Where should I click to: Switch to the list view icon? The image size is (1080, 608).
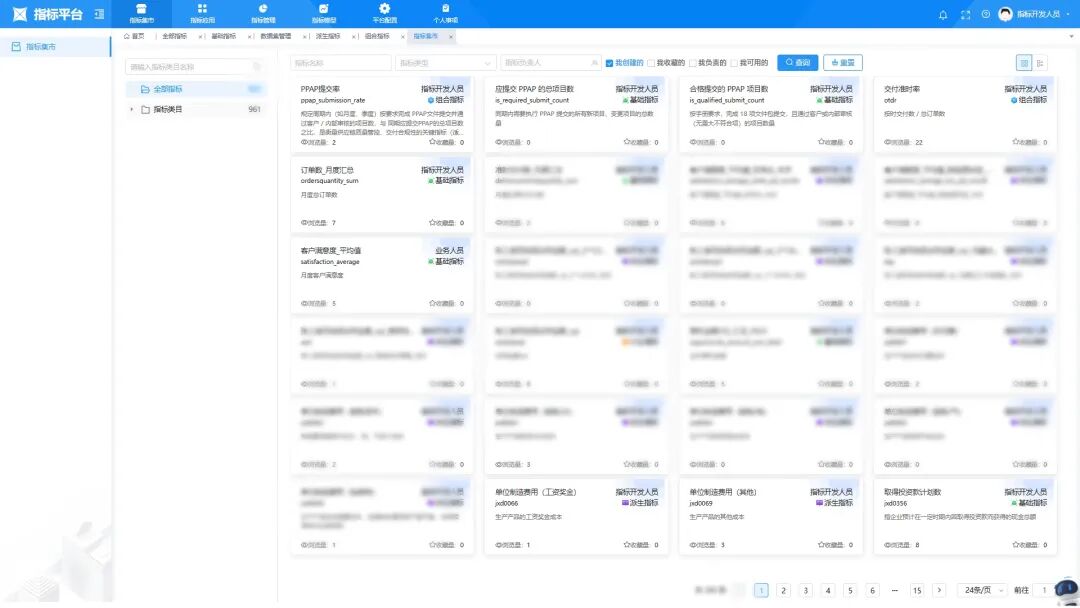click(x=1041, y=63)
